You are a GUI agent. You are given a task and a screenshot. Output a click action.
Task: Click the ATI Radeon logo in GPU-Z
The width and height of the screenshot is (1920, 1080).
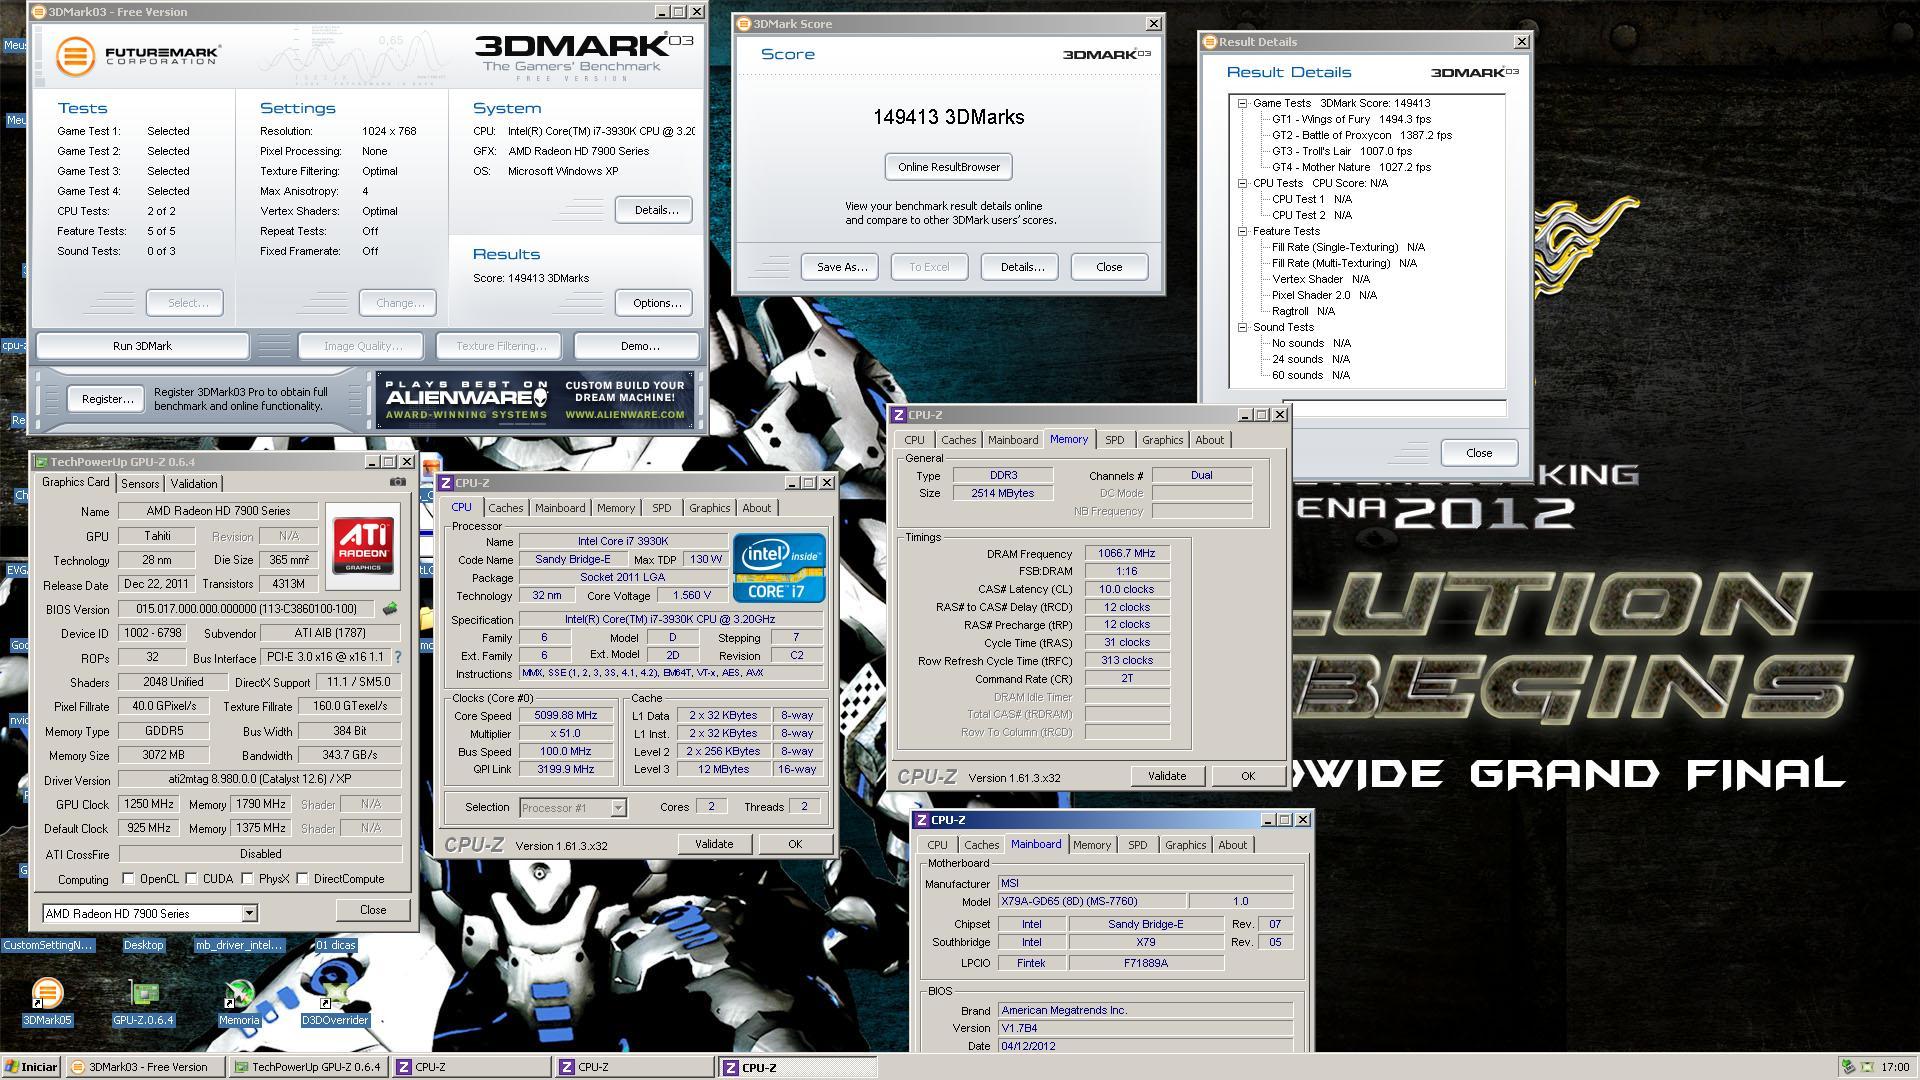click(362, 545)
